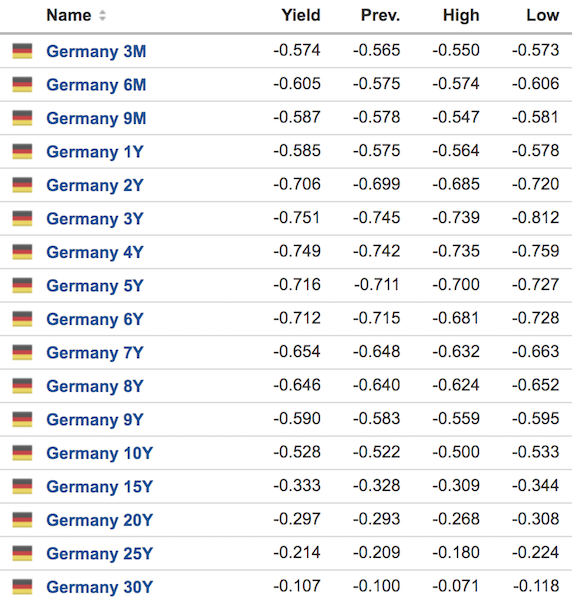The image size is (572, 600).
Task: Click the Low column header
Action: [x=543, y=15]
